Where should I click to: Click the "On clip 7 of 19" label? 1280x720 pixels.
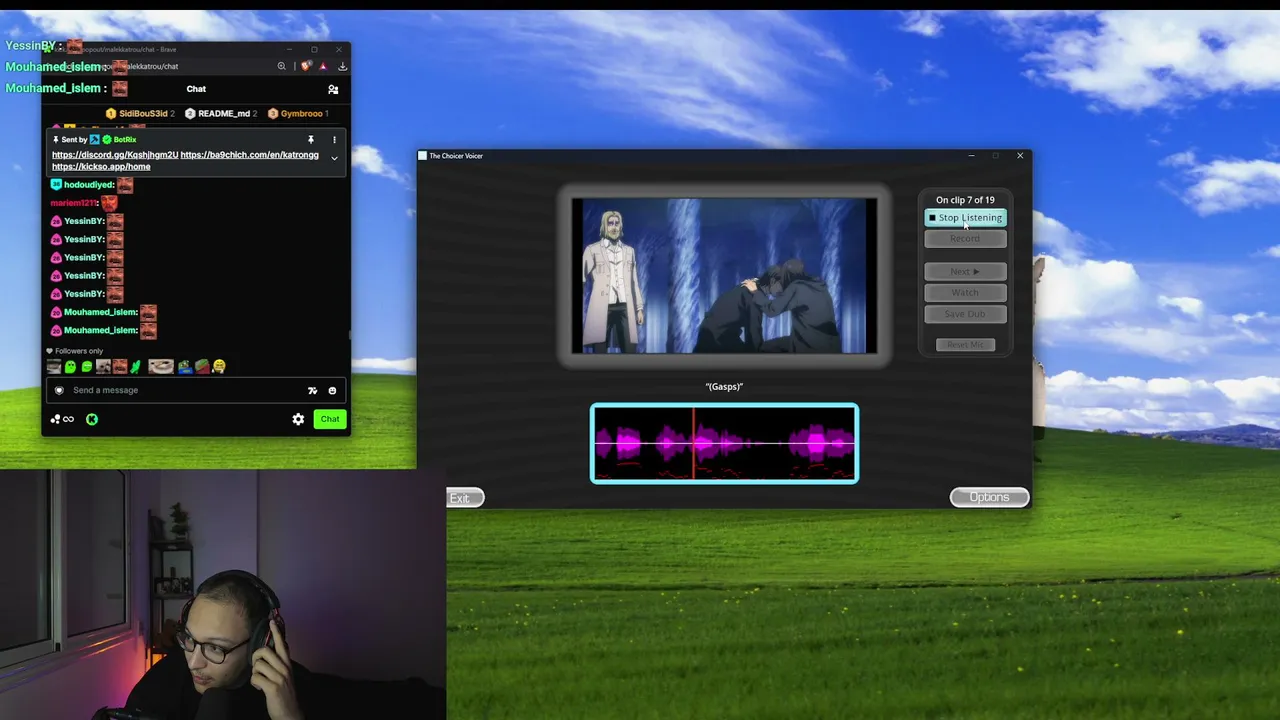coord(965,200)
